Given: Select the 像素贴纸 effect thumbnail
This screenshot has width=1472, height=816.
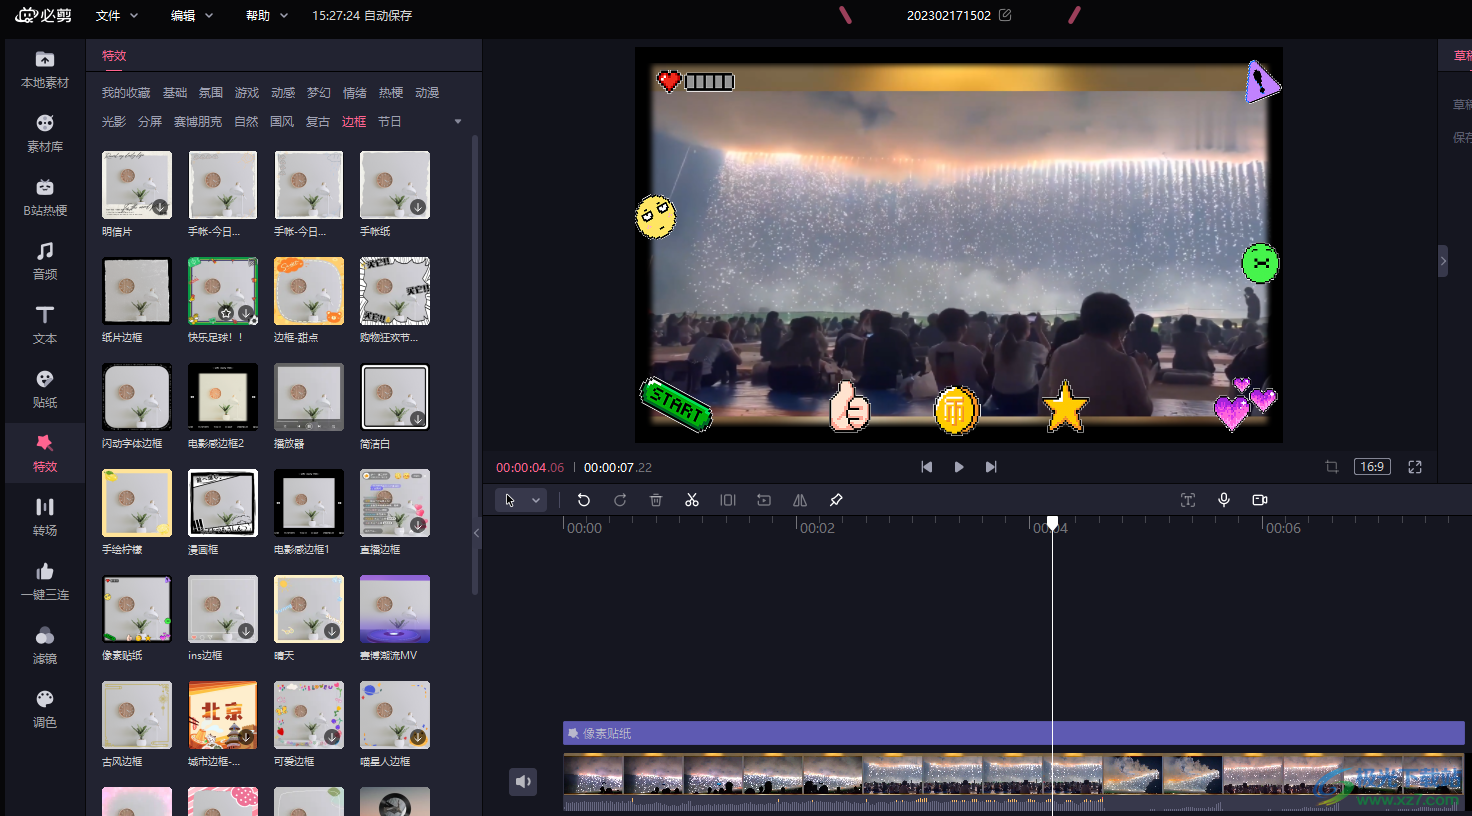Looking at the screenshot, I should coord(137,609).
